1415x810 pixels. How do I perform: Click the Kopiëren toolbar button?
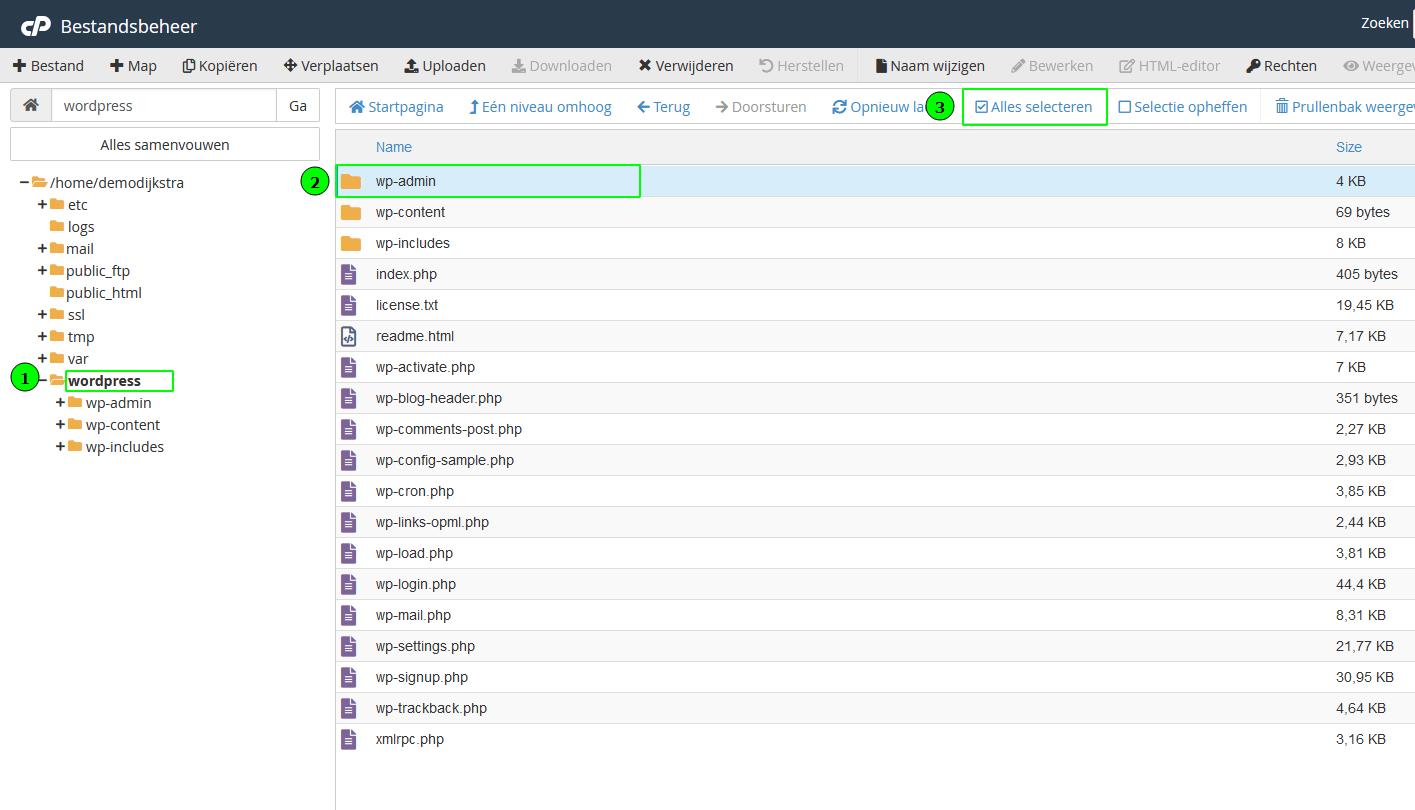(220, 66)
